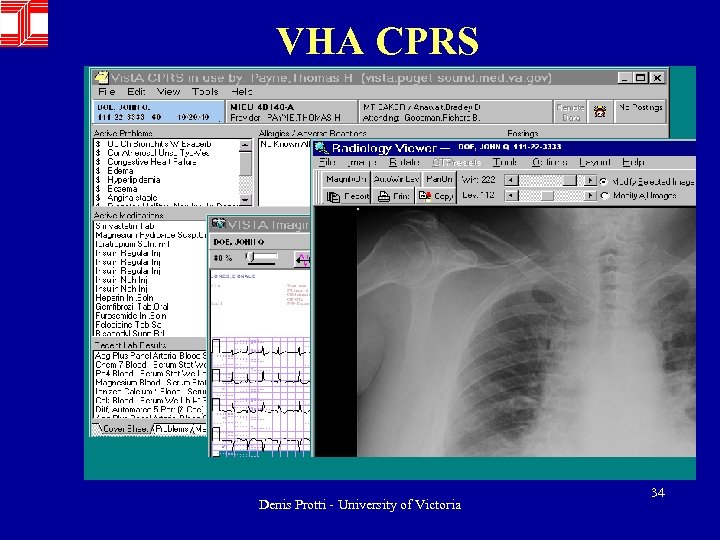This screenshot has width=720, height=540.
Task: Select Modify All Images radio button
Action: [x=604, y=196]
